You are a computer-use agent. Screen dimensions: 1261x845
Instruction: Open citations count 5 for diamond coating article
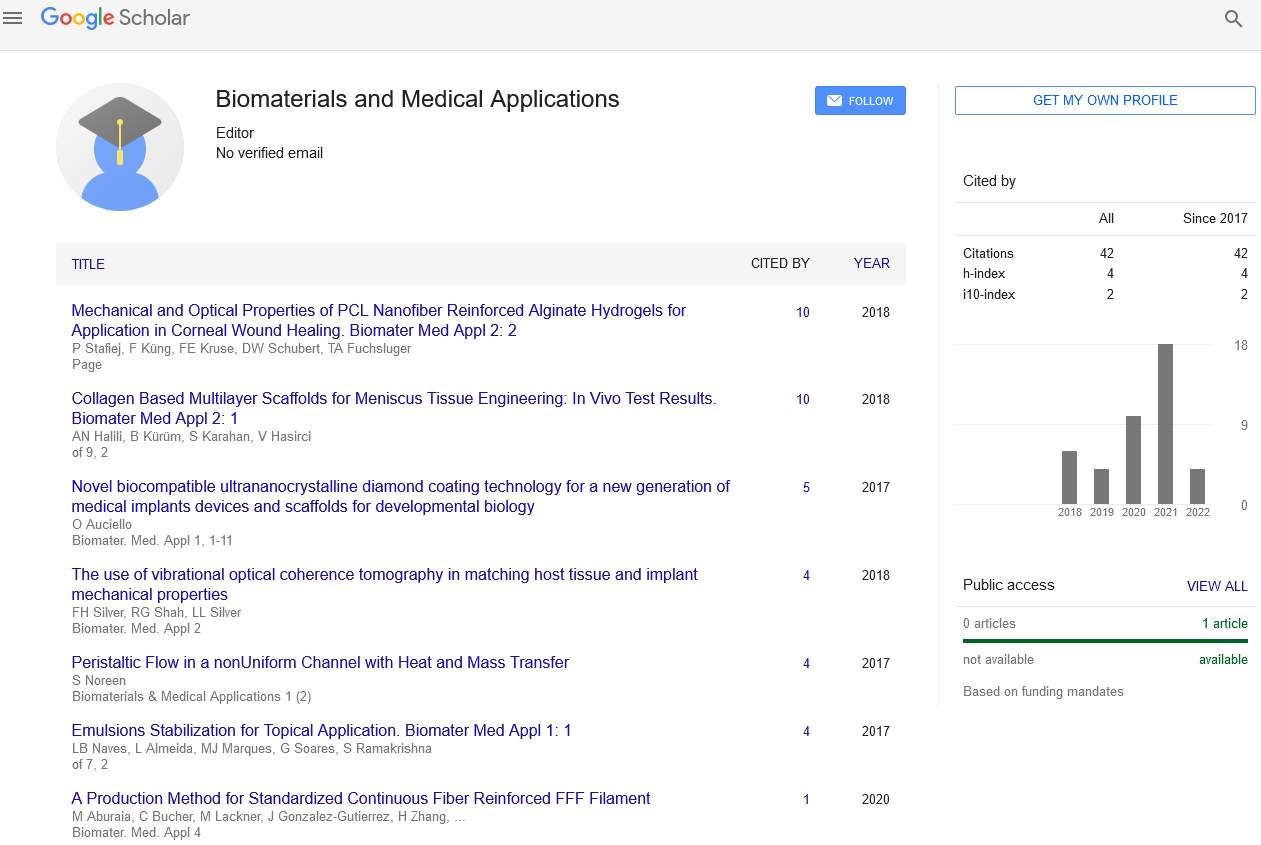[x=806, y=487]
